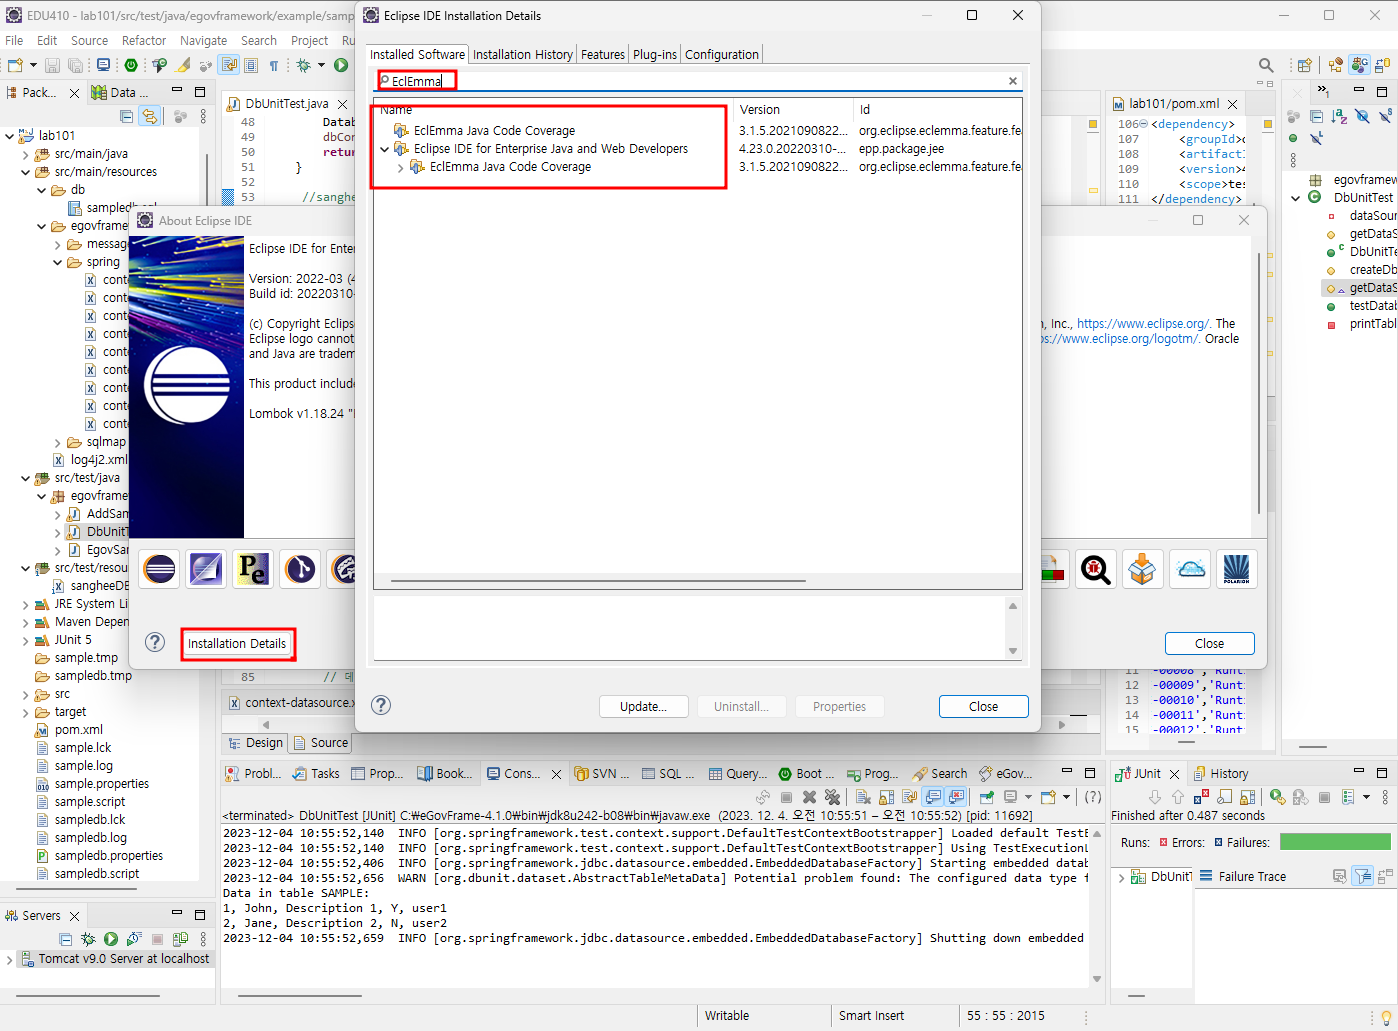Click Close in Installation Details dialog
This screenshot has width=1398, height=1031.
coord(984,706)
